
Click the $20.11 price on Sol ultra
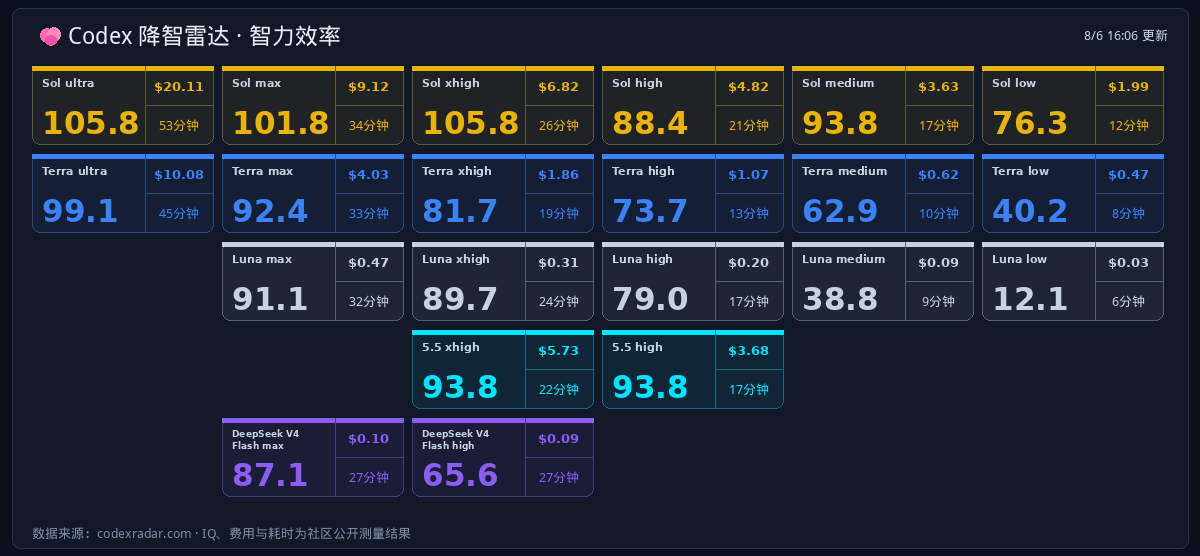[179, 87]
